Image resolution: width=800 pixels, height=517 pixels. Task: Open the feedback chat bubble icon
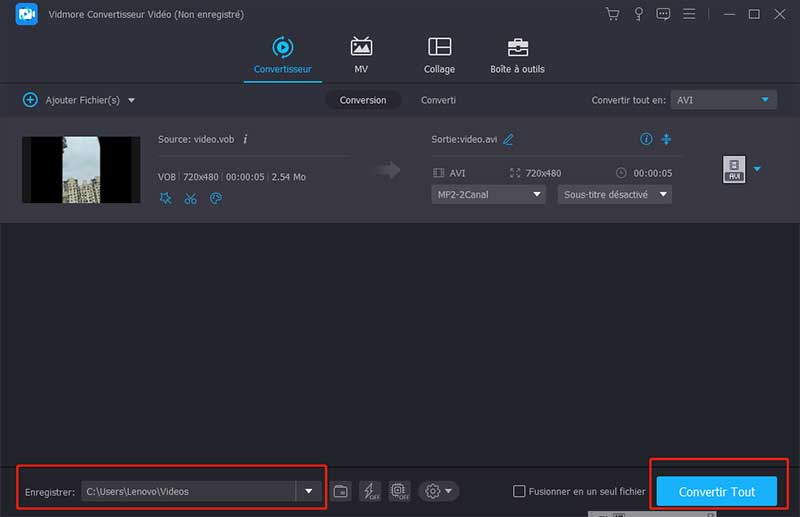tap(663, 14)
